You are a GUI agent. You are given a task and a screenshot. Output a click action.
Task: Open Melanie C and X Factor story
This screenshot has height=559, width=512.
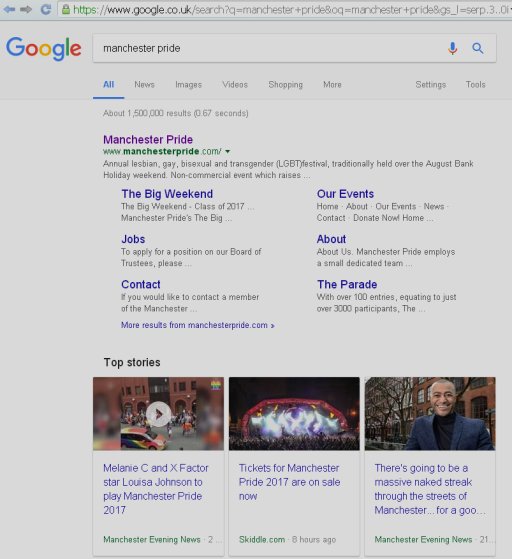click(x=156, y=489)
